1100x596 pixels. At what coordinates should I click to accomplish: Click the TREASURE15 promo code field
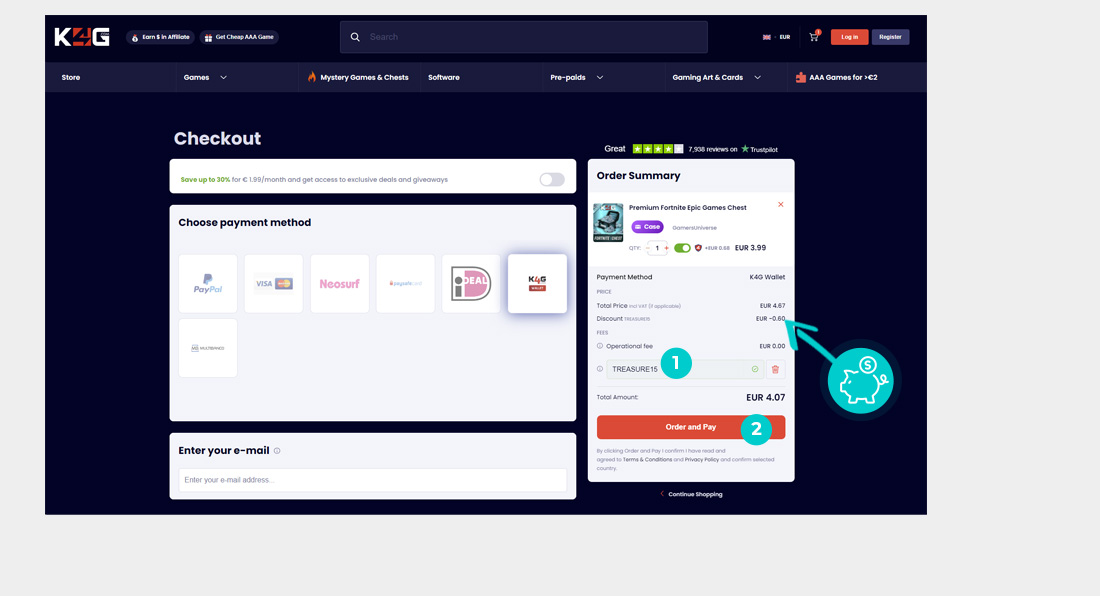tap(685, 370)
